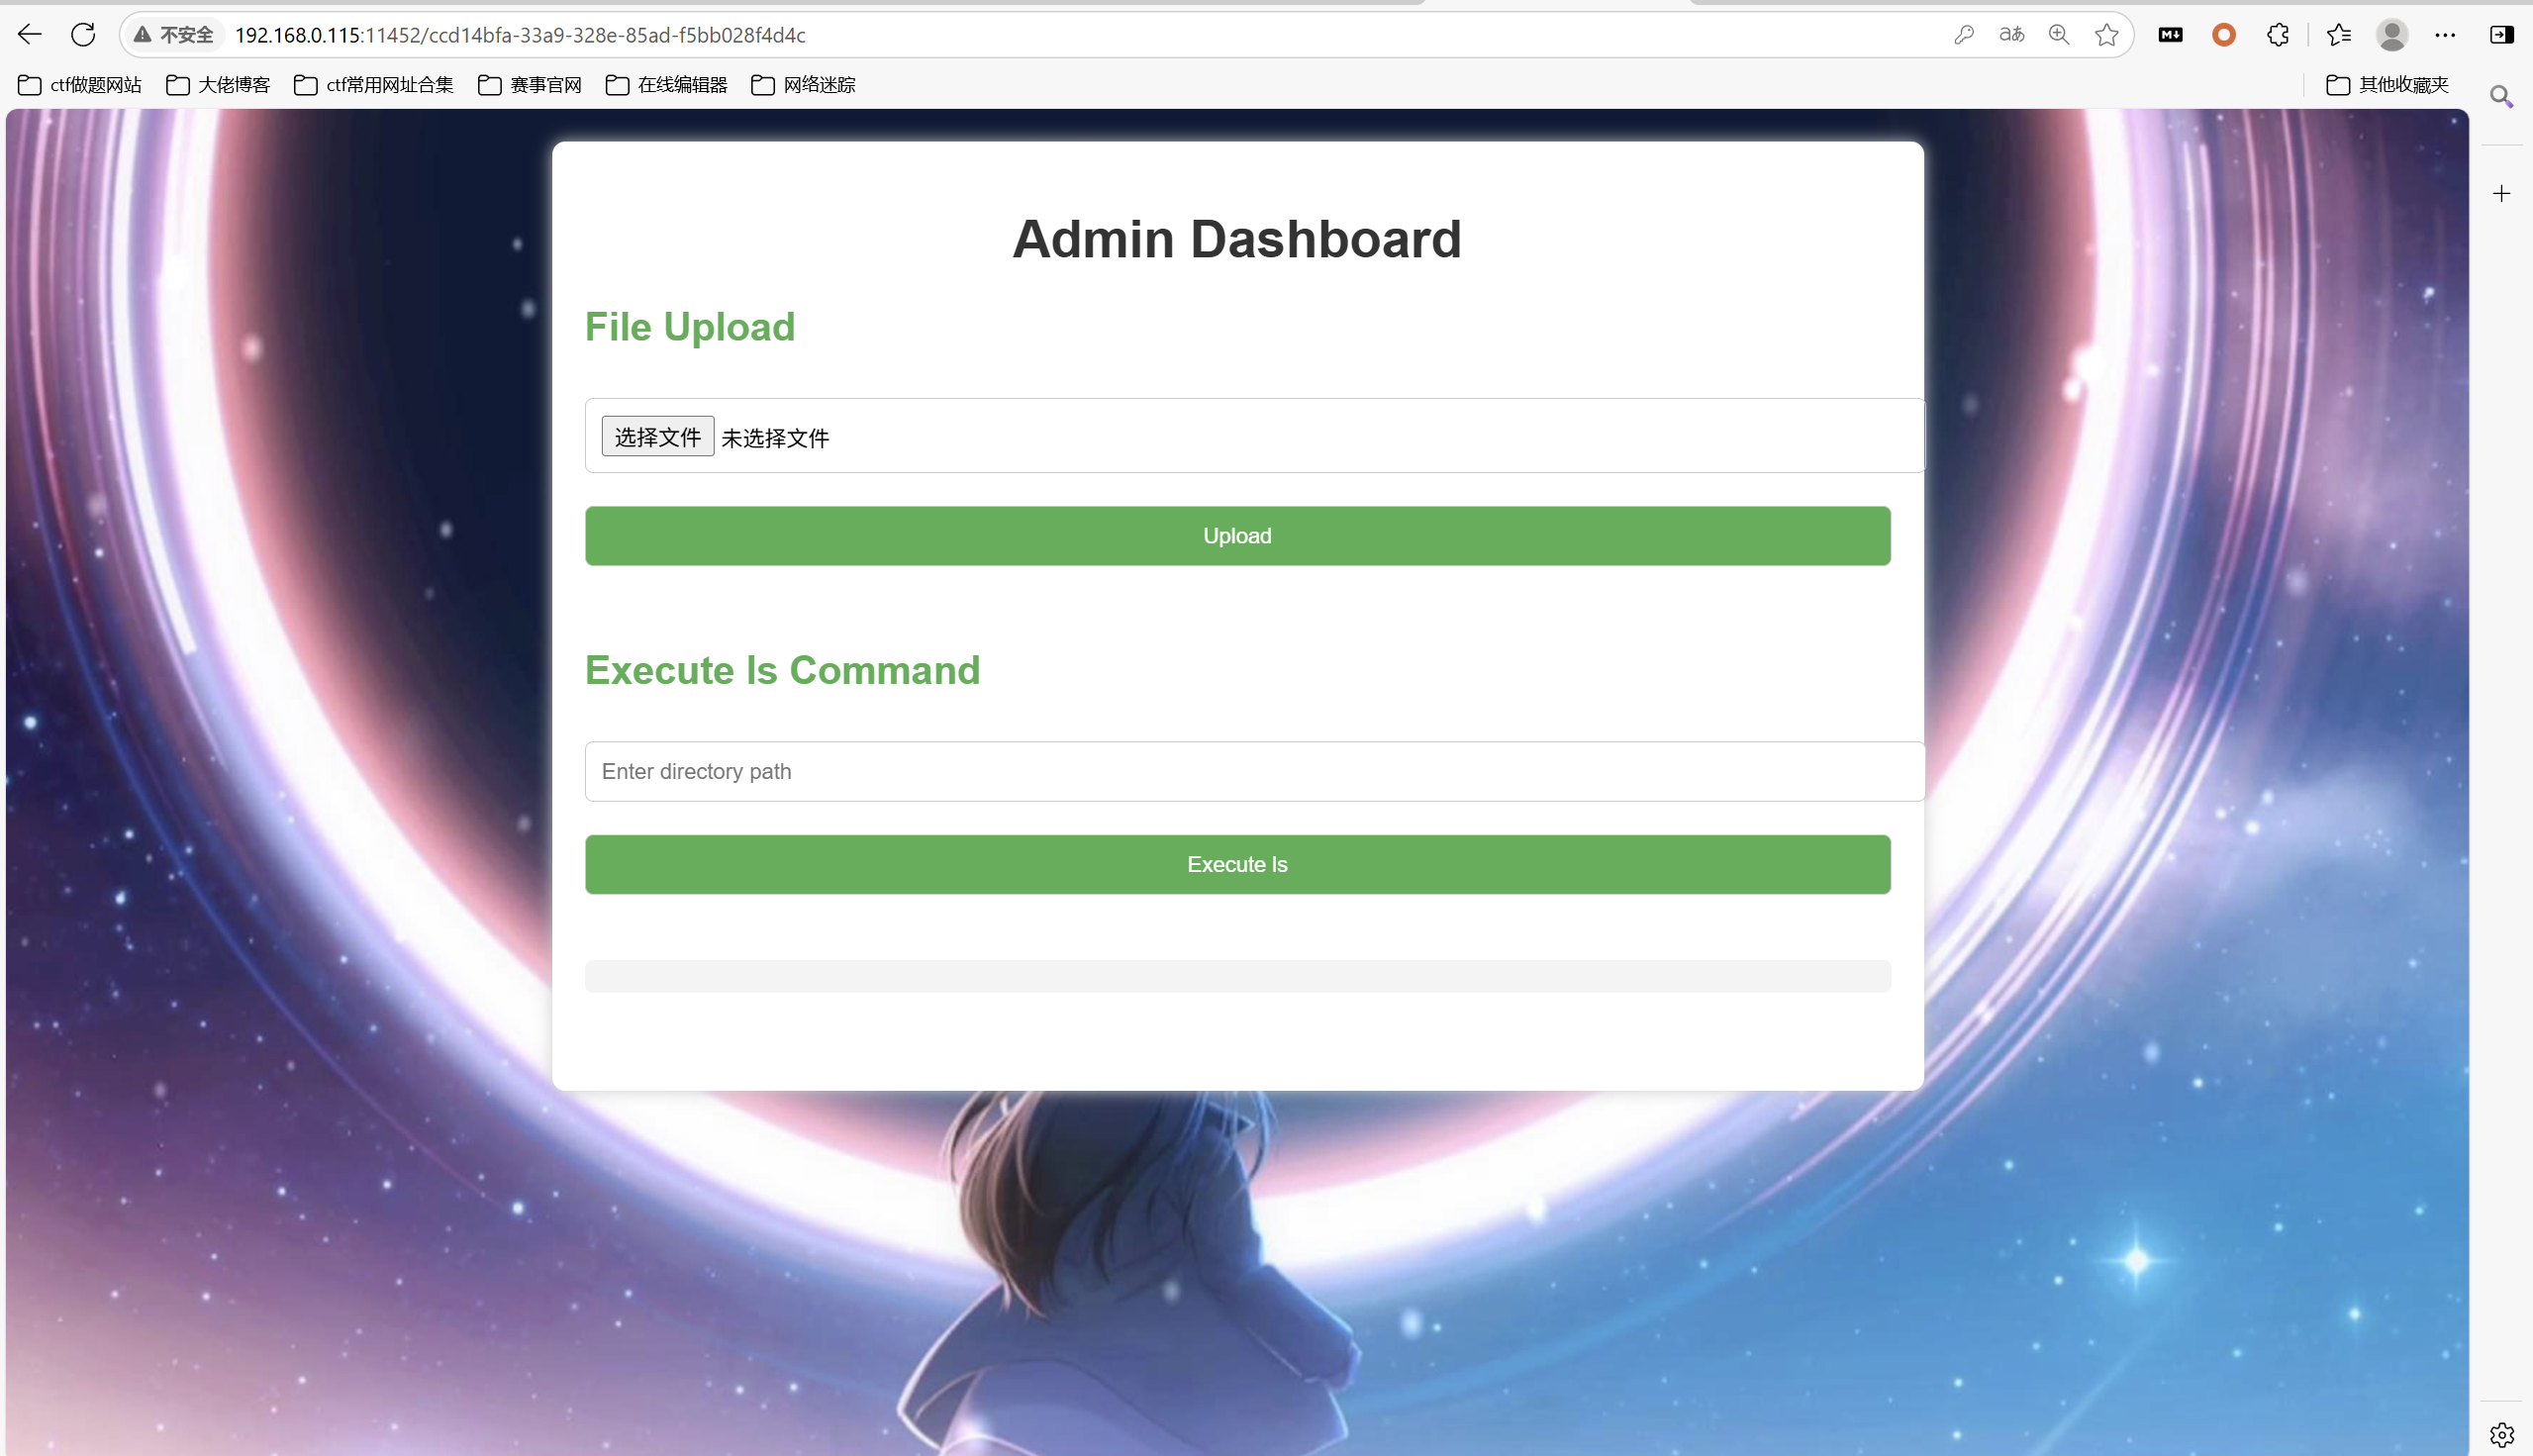This screenshot has height=1456, width=2533.
Task: Open the Markdown extension icon
Action: point(2171,35)
